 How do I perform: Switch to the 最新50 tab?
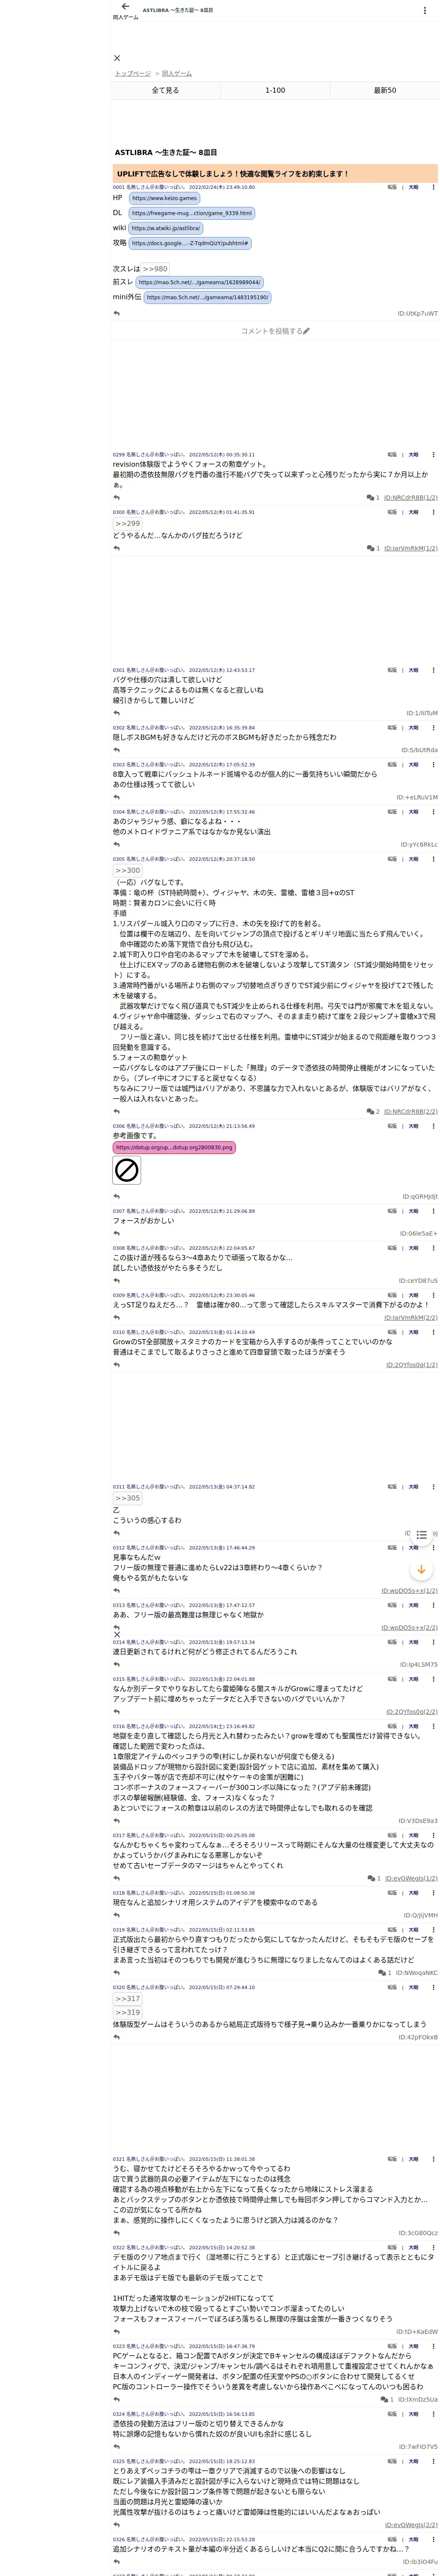coord(385,90)
